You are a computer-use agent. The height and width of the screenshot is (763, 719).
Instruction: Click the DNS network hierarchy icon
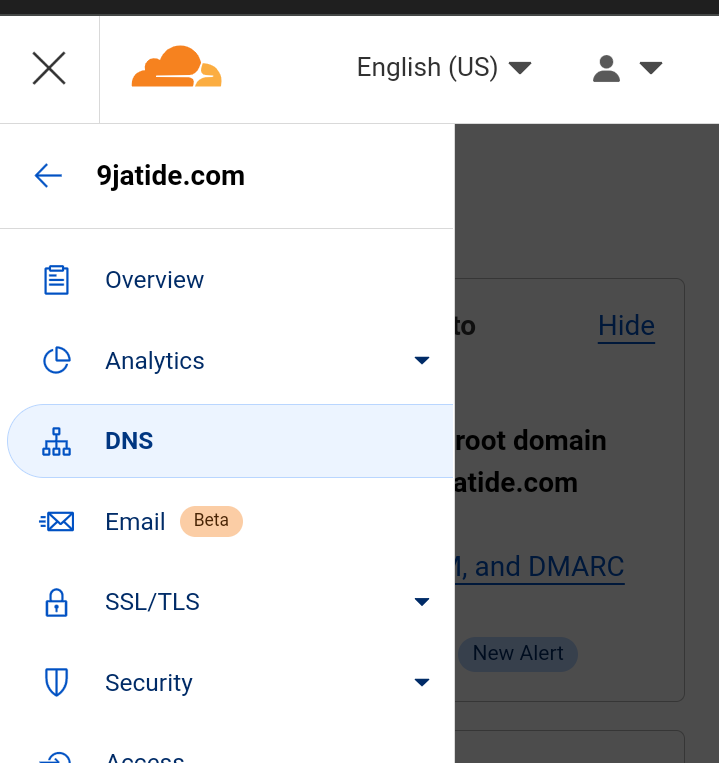tap(56, 441)
